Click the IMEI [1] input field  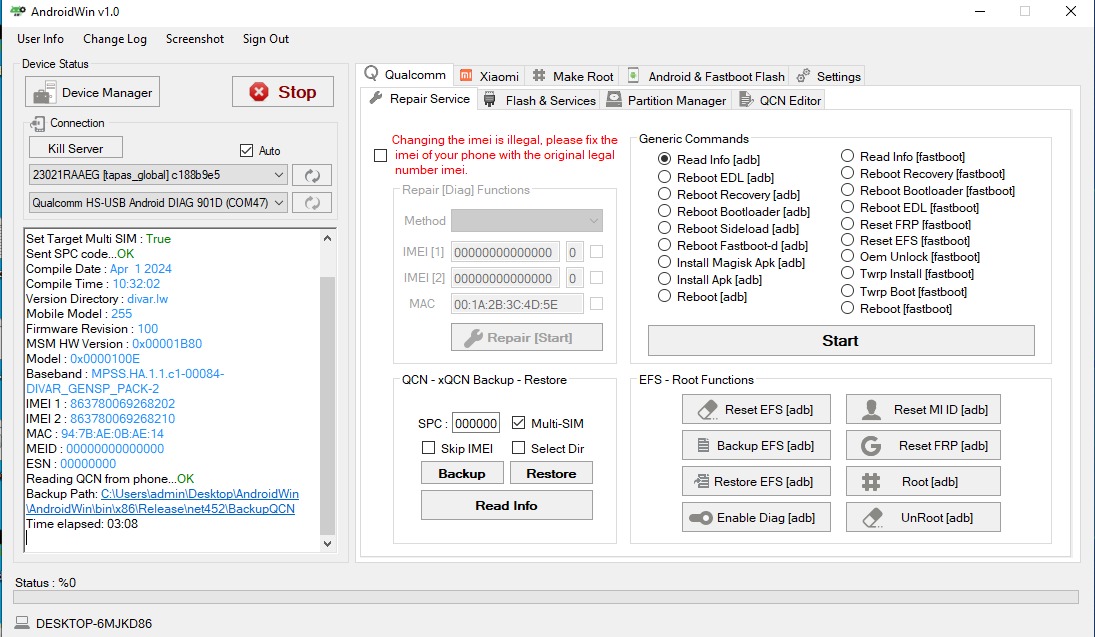506,252
